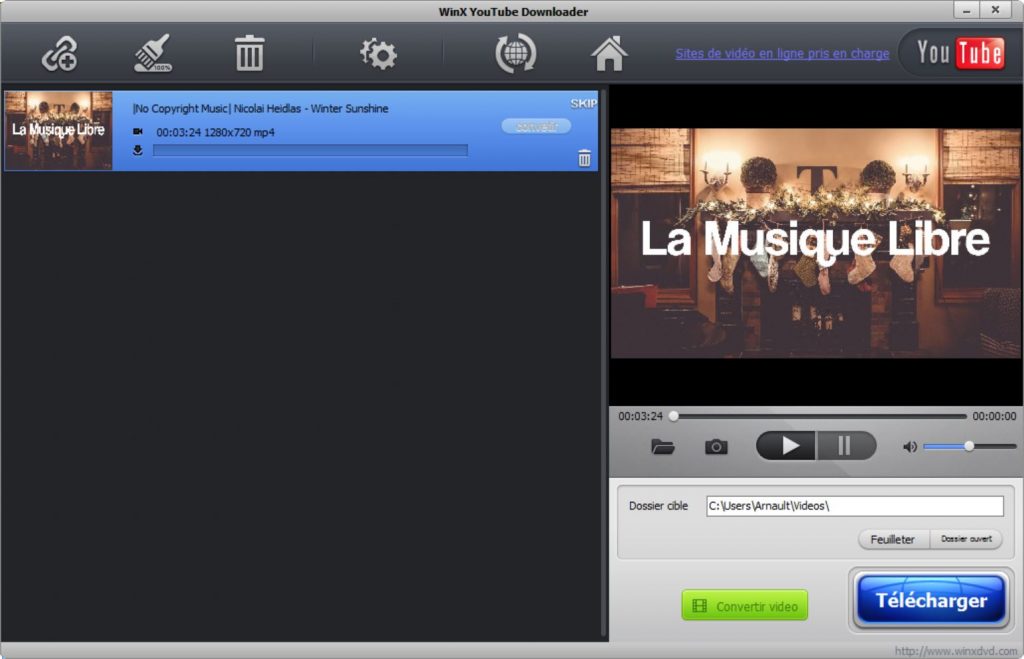Take a snapshot with the camera icon

pyautogui.click(x=716, y=446)
